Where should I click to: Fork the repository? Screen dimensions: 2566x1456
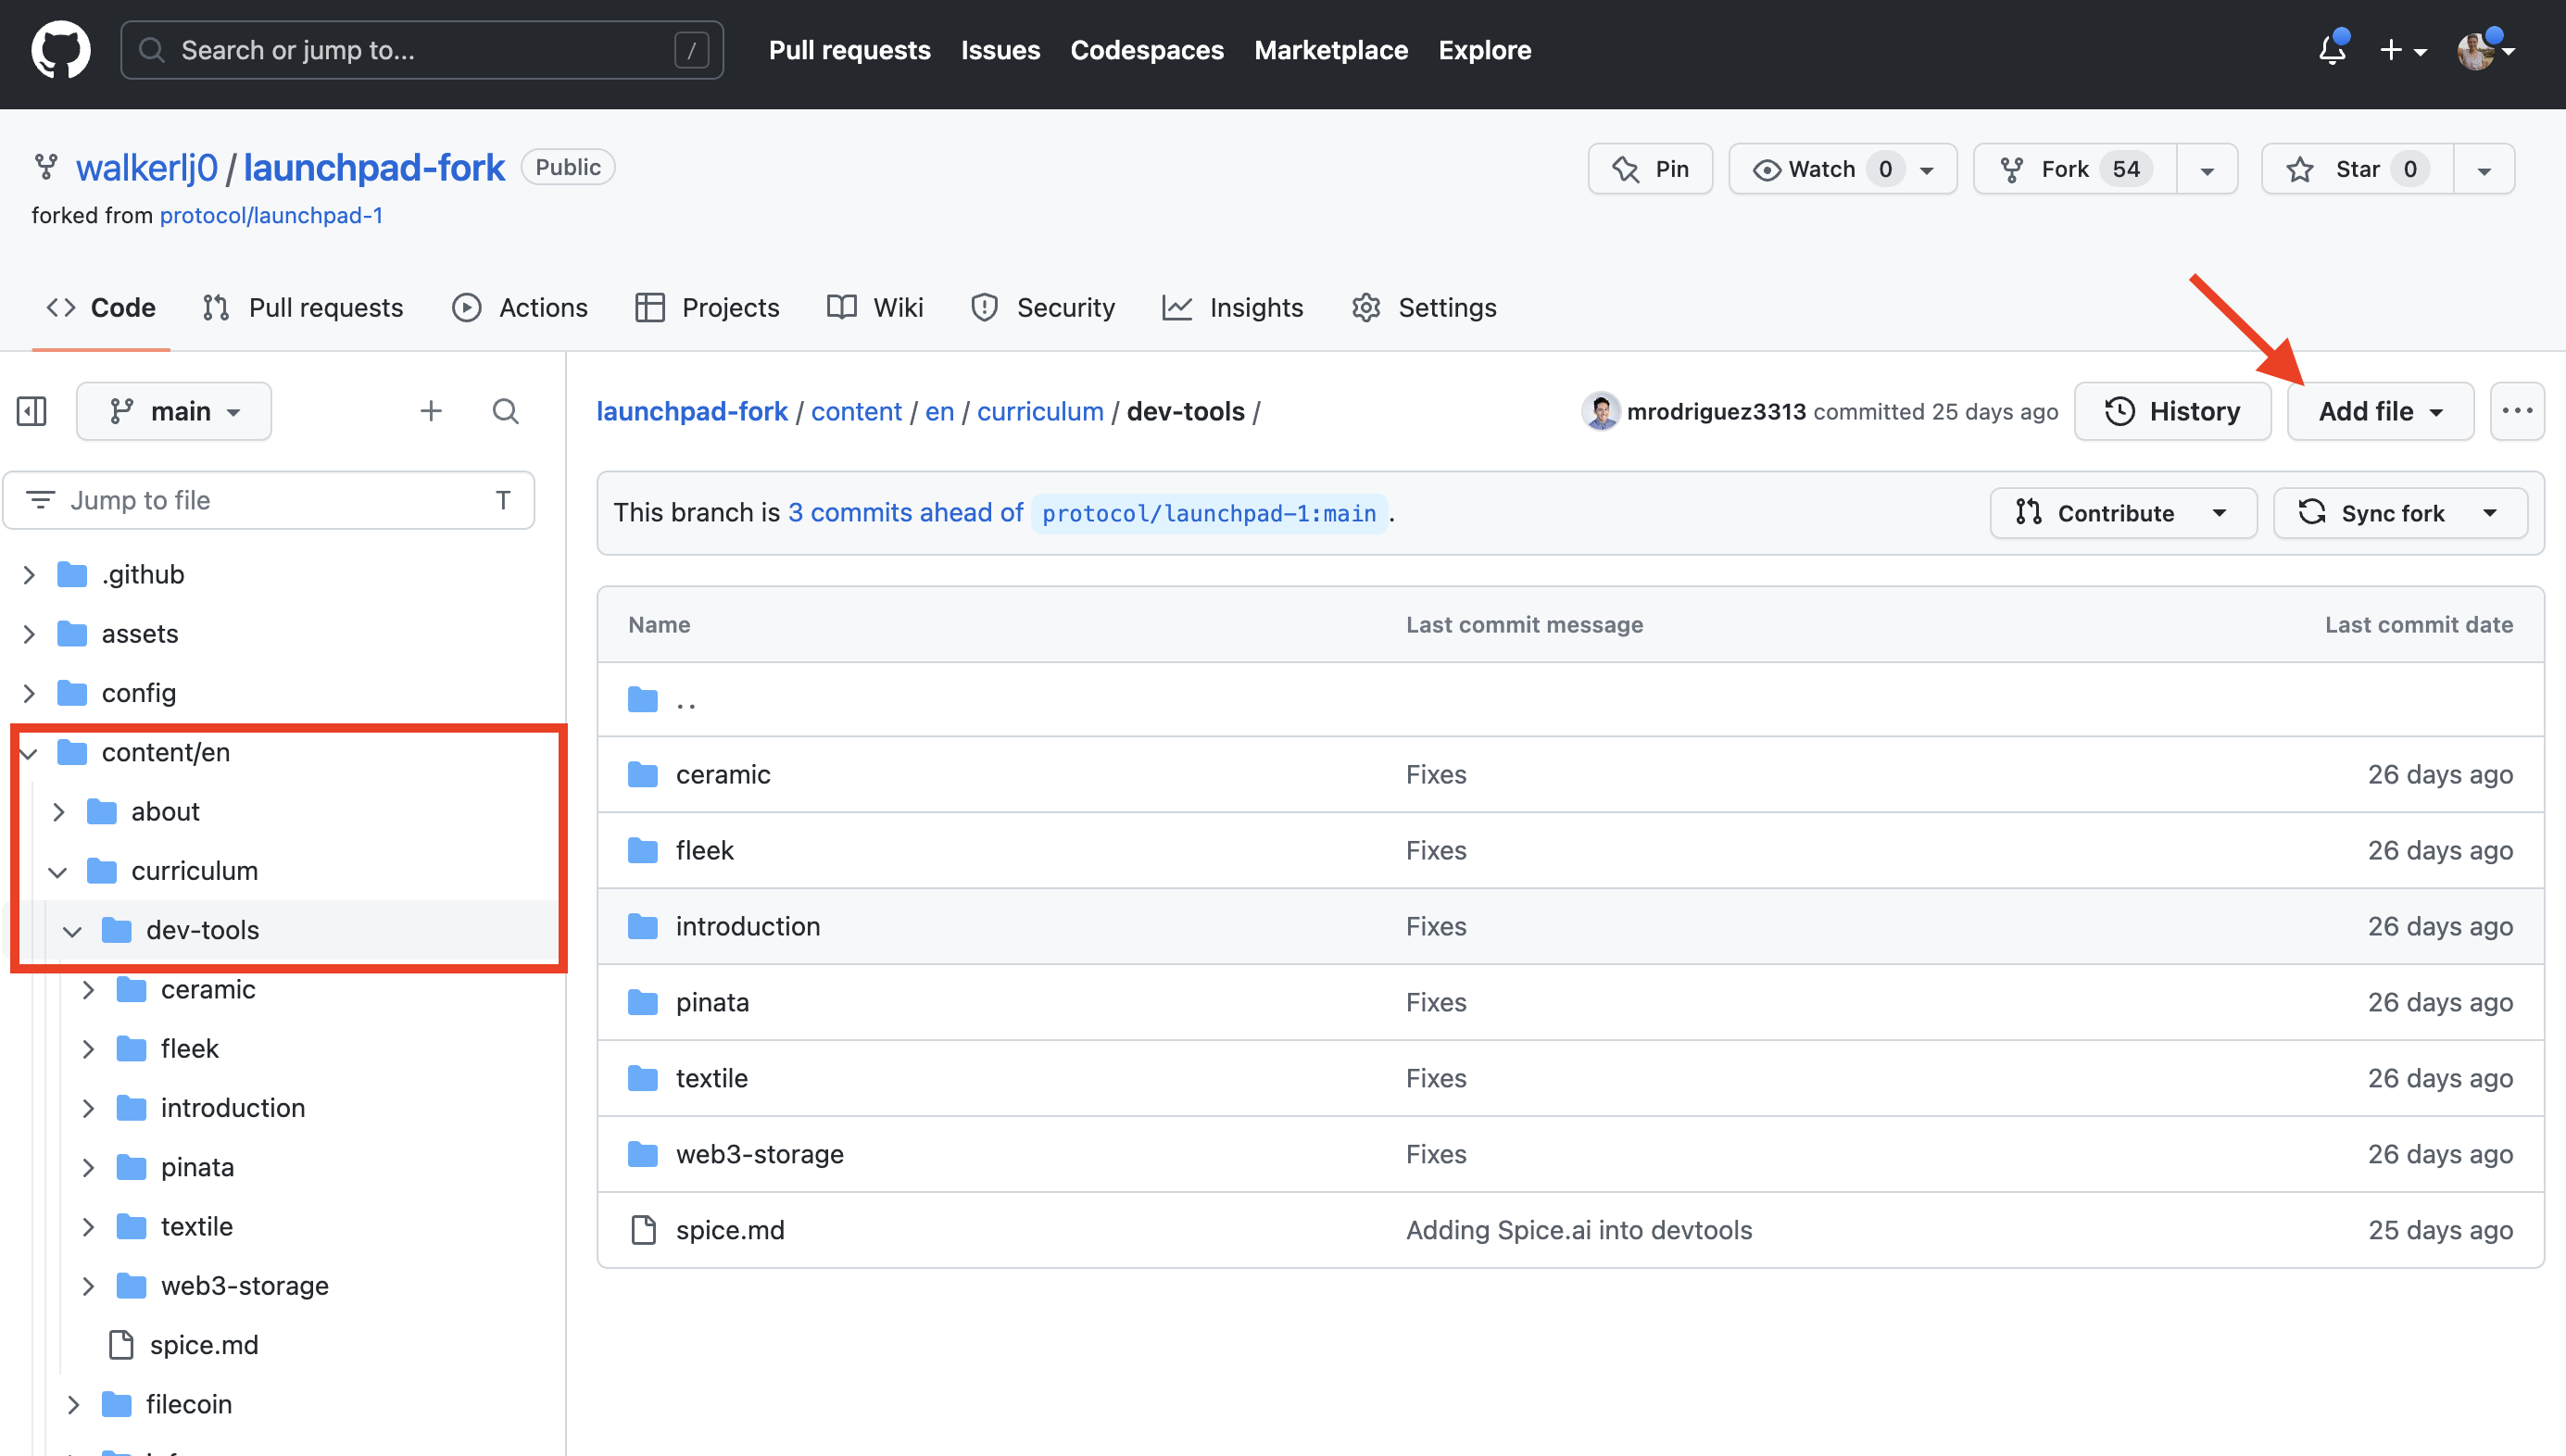[2075, 169]
